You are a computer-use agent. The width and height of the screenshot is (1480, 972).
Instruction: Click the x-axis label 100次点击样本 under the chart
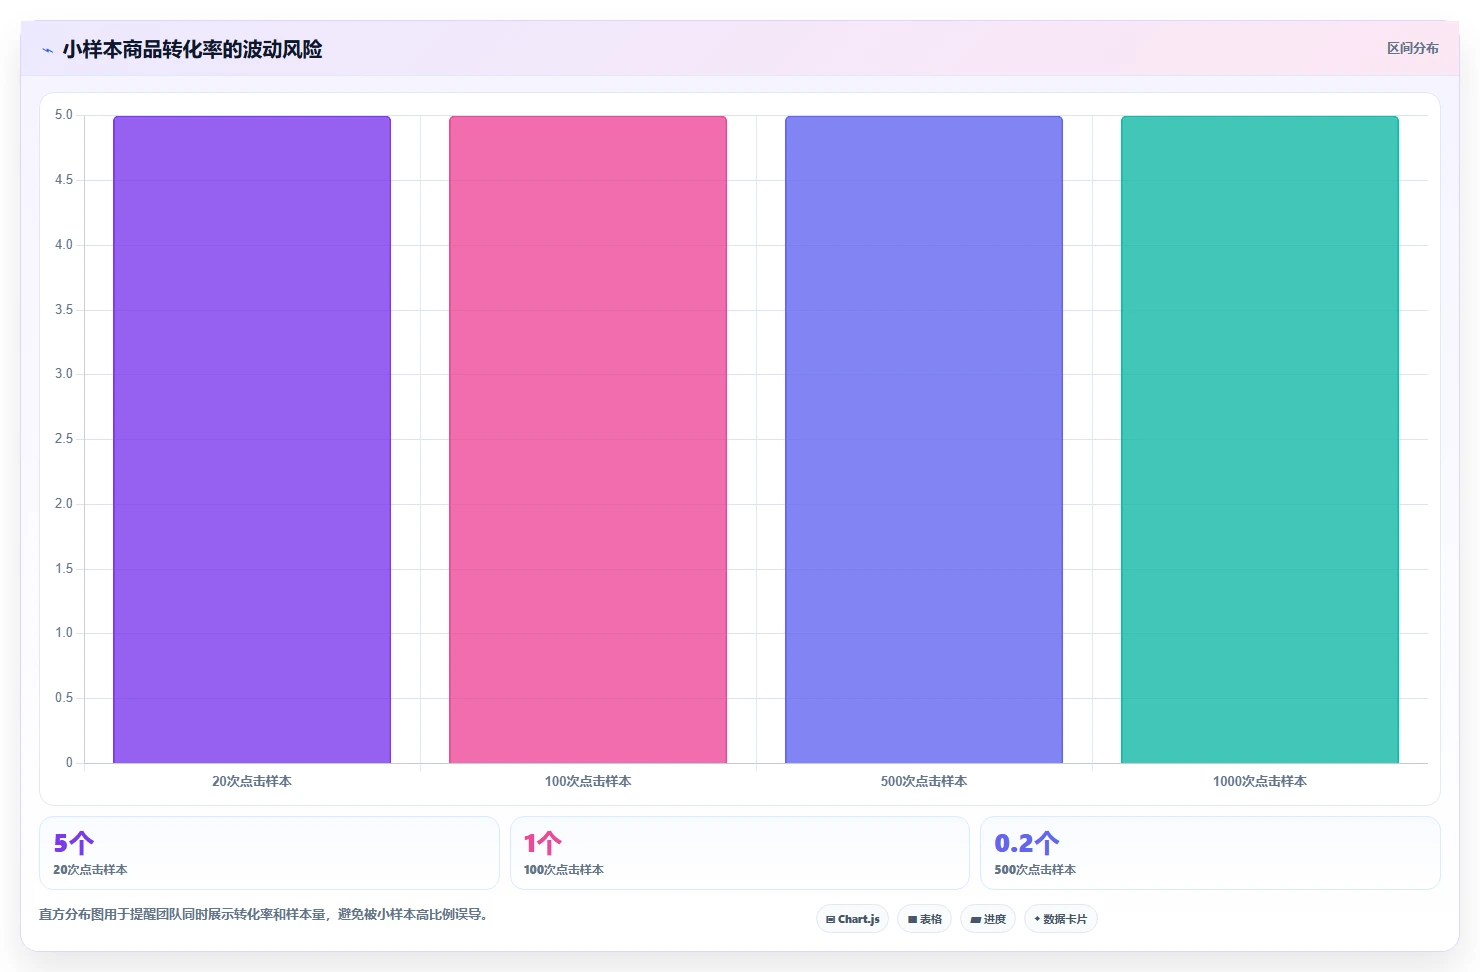(588, 781)
